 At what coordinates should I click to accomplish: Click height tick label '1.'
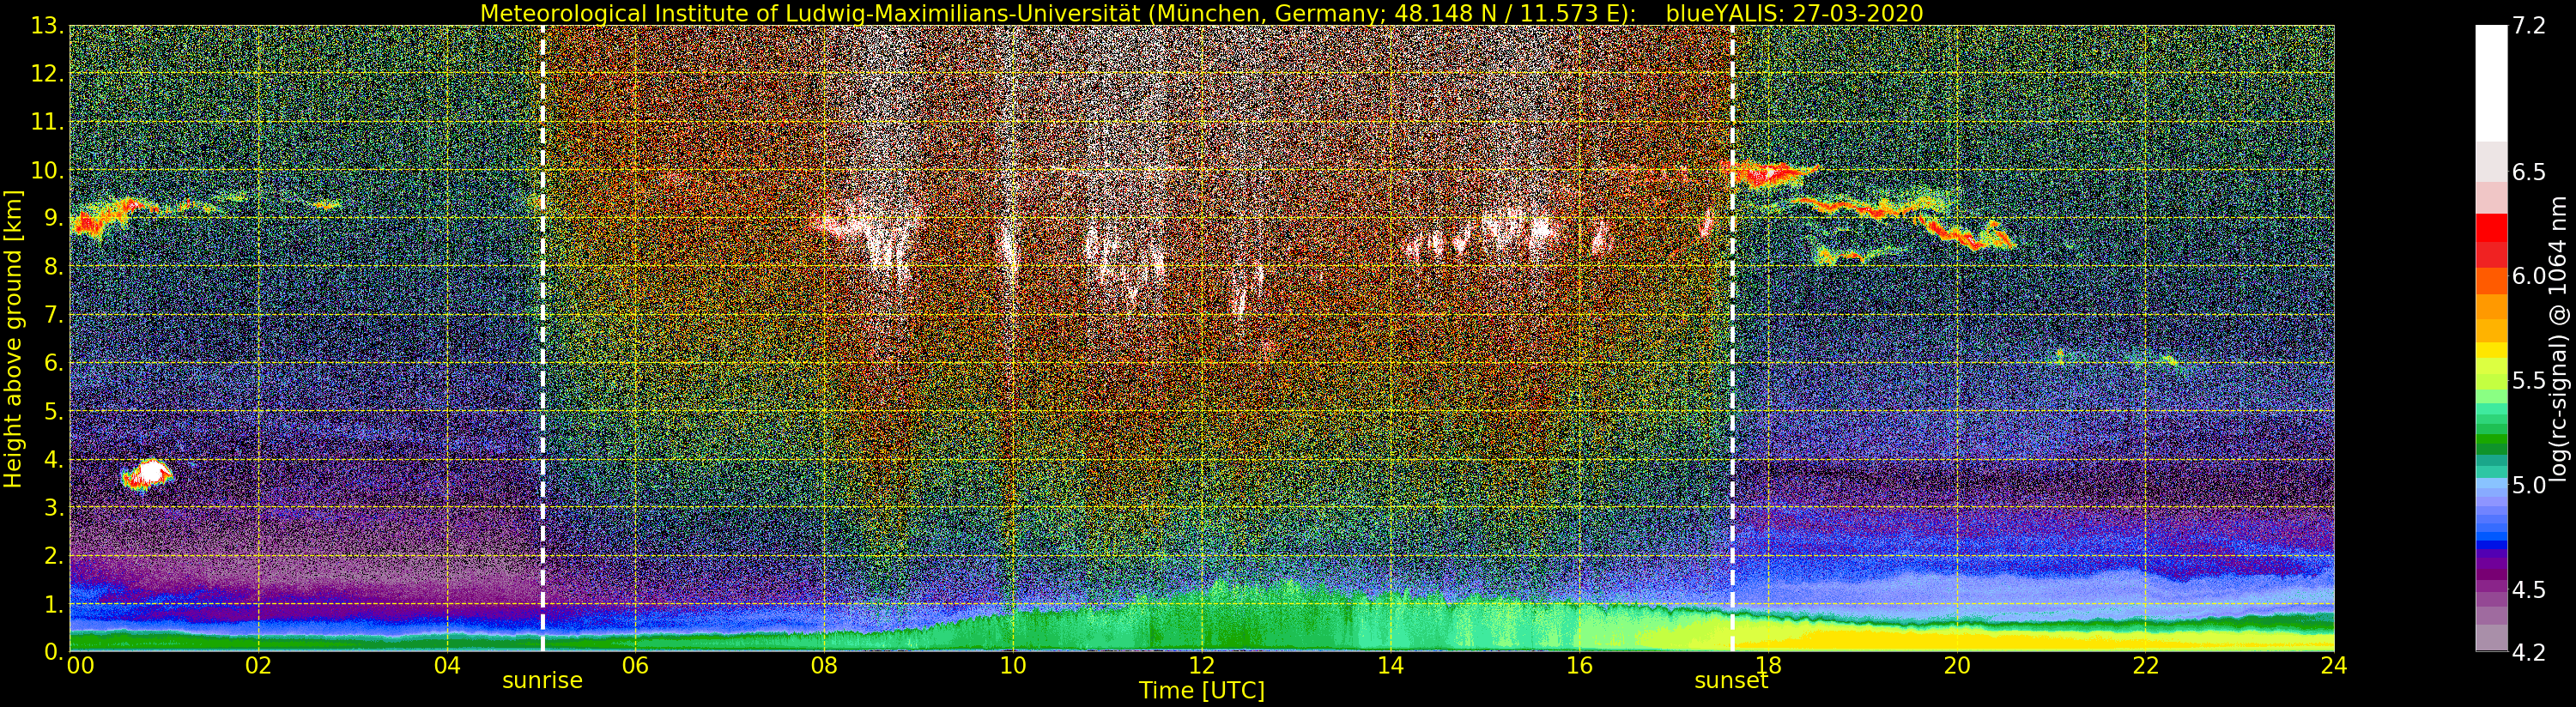click(54, 604)
